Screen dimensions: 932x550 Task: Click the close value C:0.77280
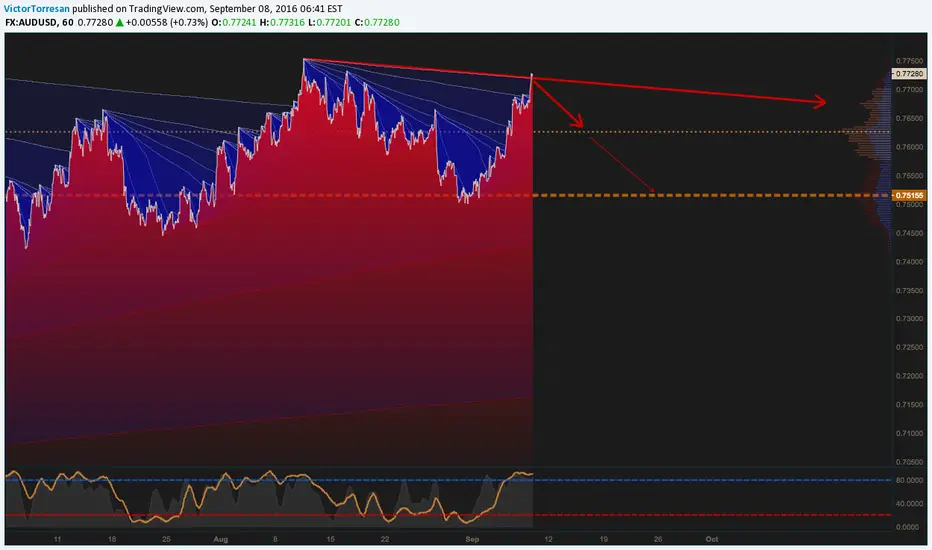pyautogui.click(x=377, y=23)
